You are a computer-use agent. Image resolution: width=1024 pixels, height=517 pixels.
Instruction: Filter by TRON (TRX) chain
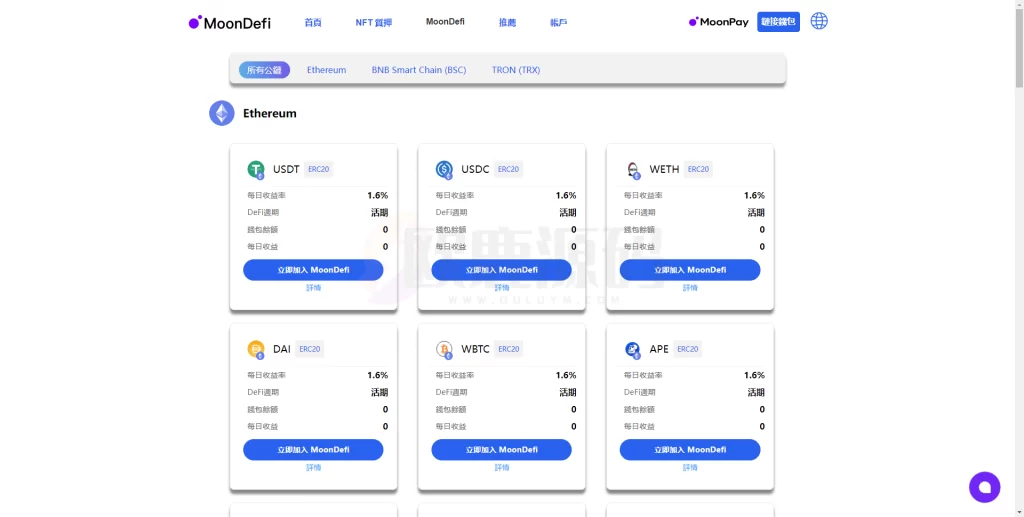(515, 70)
